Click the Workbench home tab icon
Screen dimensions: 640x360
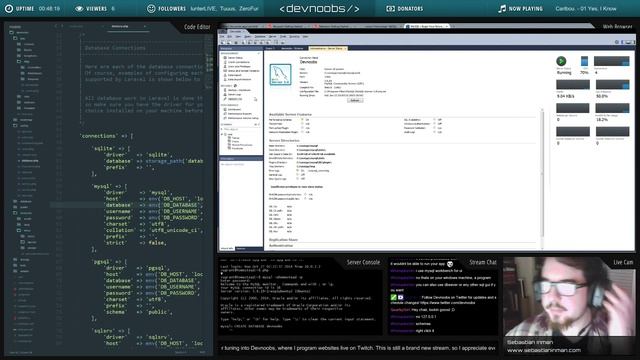(223, 31)
